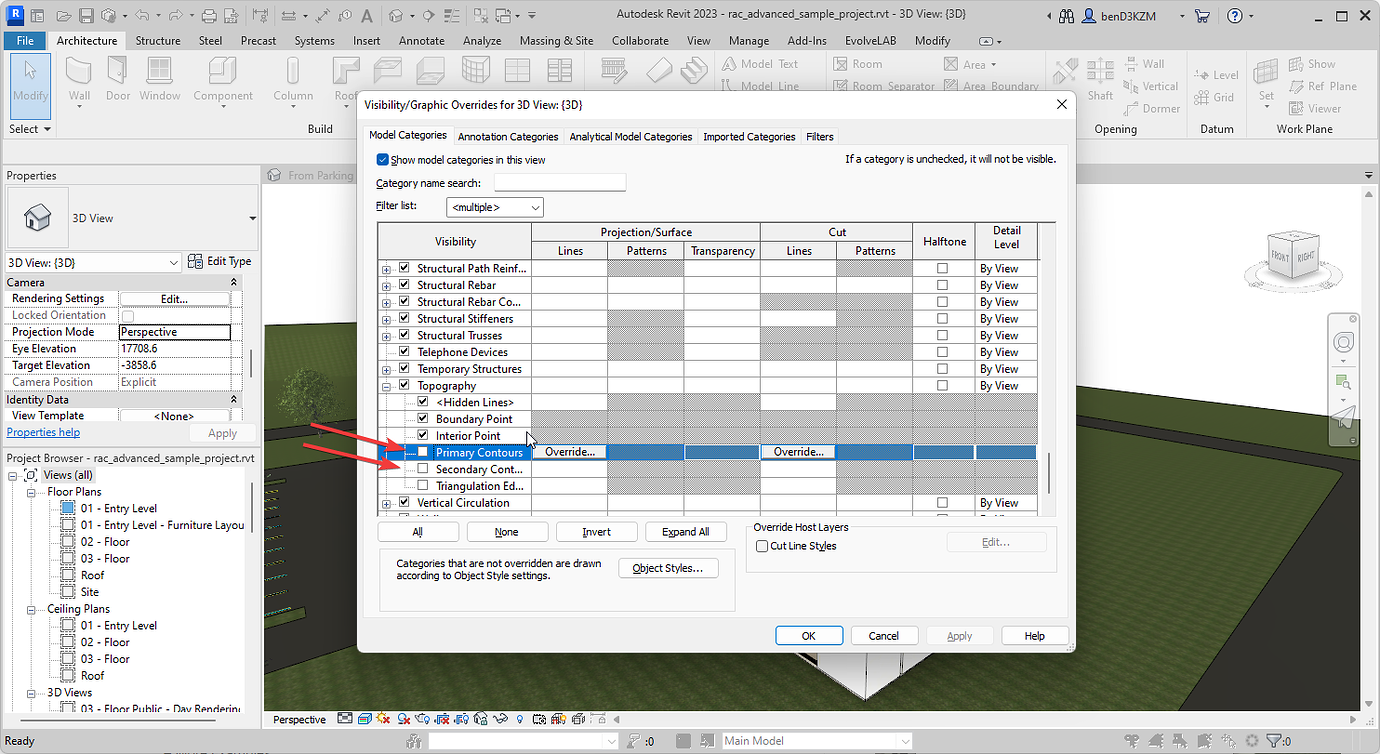The height and width of the screenshot is (754, 1380).
Task: Open Rendering settings via the teapot icon
Action: 423,719
